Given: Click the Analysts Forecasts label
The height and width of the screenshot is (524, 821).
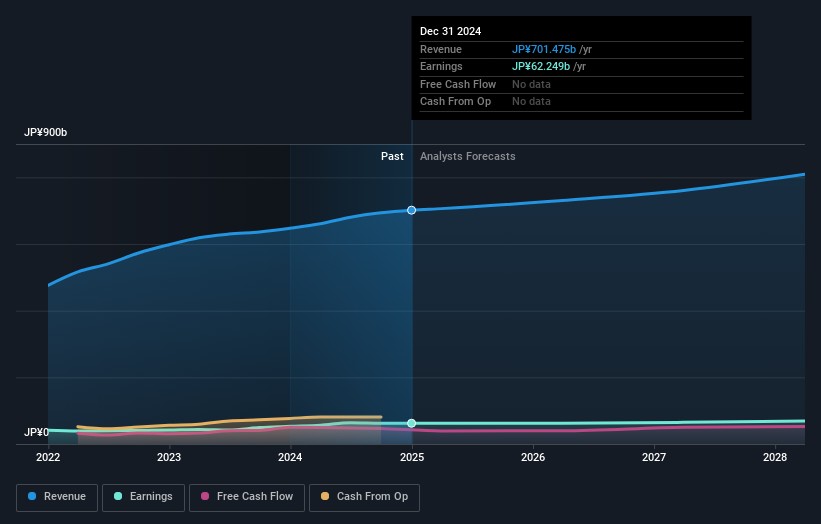Looking at the screenshot, I should click(468, 156).
